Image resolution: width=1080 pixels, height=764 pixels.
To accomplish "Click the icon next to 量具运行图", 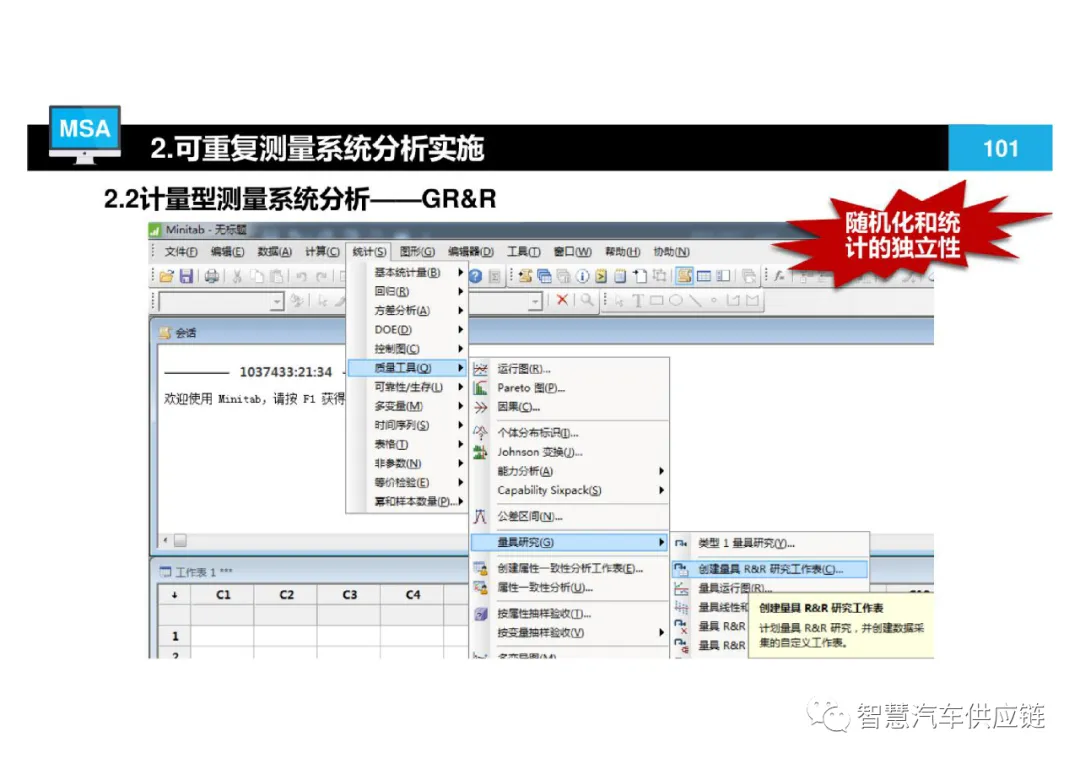I will click(681, 588).
